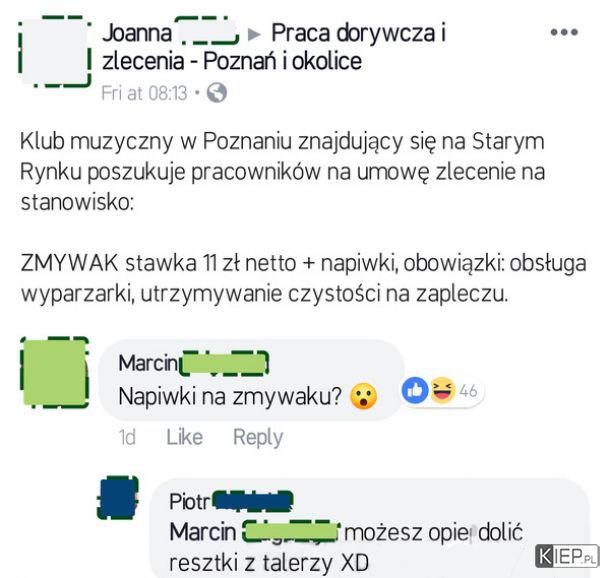Viewport: 610px width, 578px height.
Task: Click the 1d comment timestamp
Action: click(x=127, y=438)
